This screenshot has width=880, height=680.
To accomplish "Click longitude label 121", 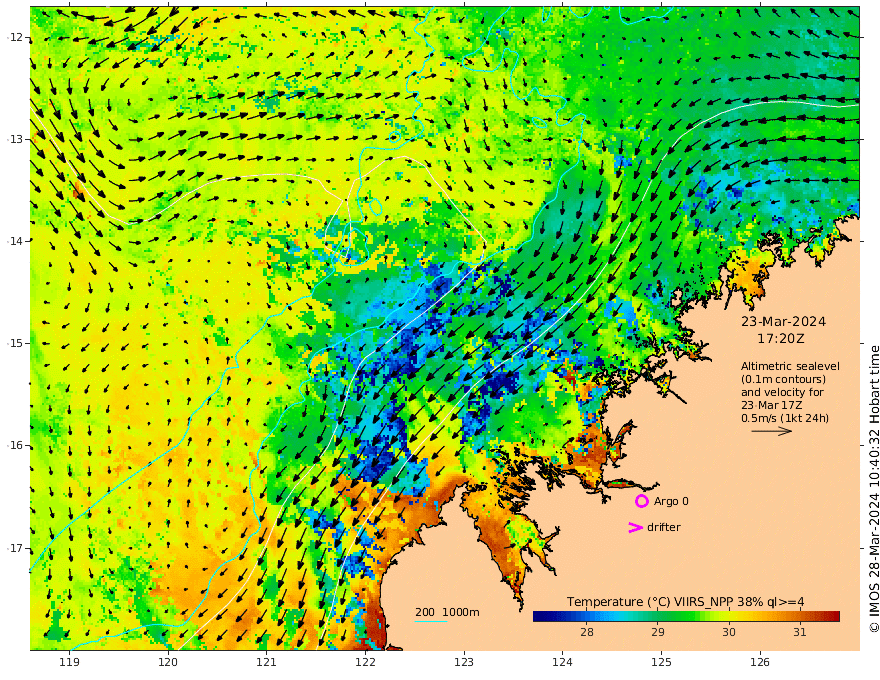I will pos(267,663).
